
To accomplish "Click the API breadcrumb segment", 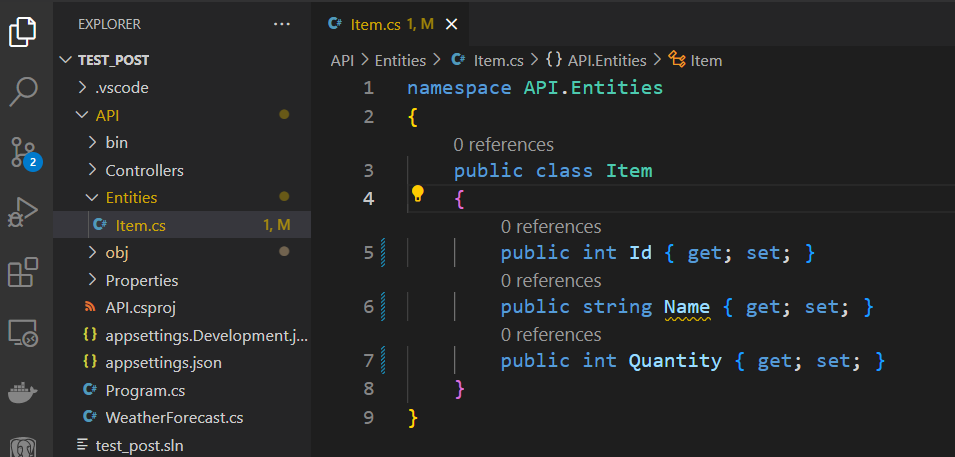I will pyautogui.click(x=342, y=60).
